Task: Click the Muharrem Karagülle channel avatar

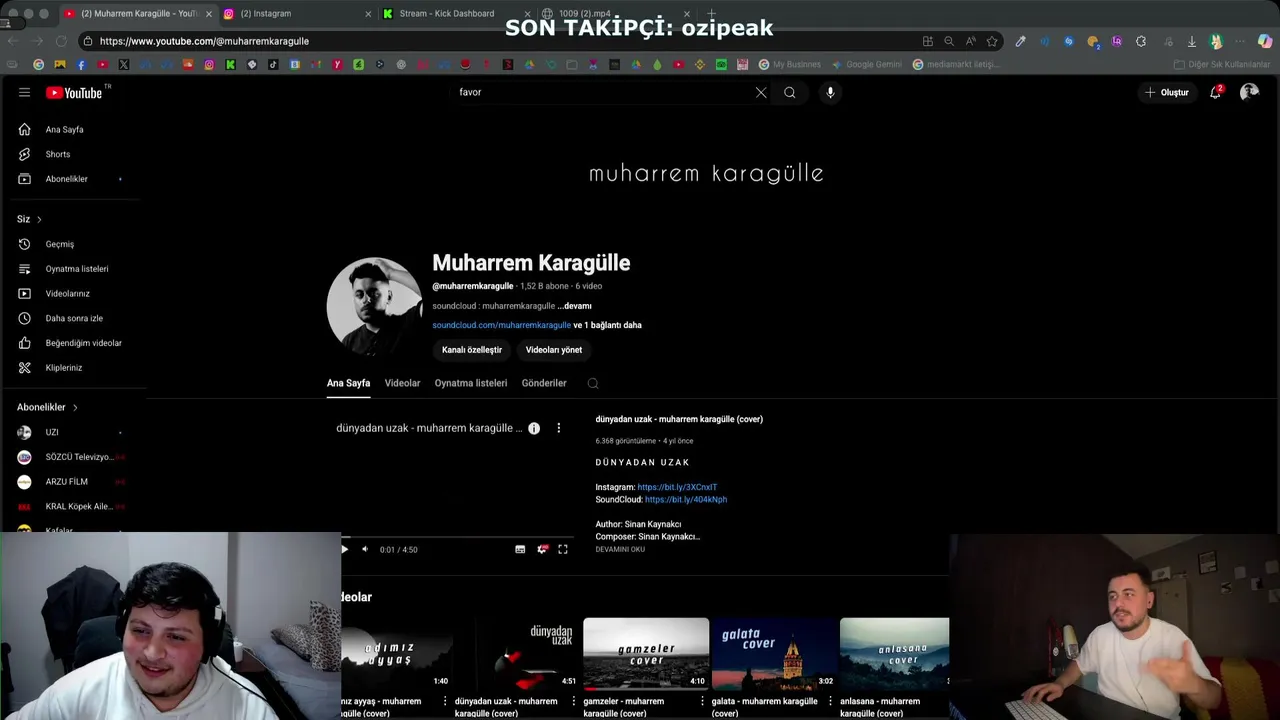Action: tap(375, 306)
